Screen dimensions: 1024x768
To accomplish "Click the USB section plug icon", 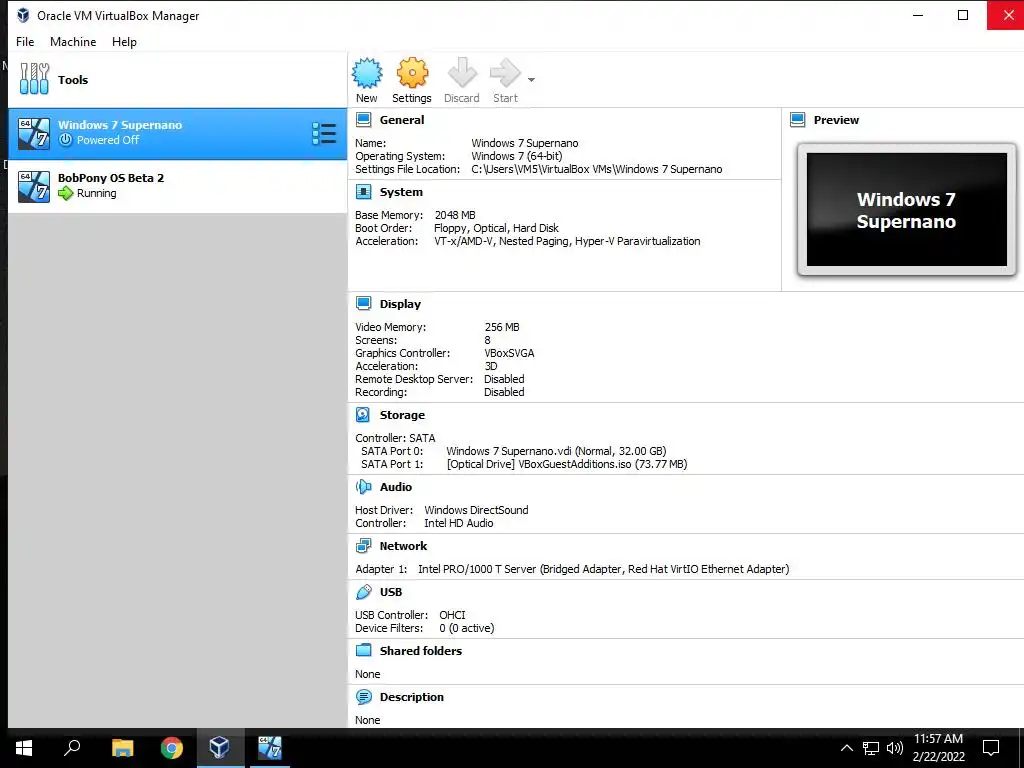I will pos(364,592).
